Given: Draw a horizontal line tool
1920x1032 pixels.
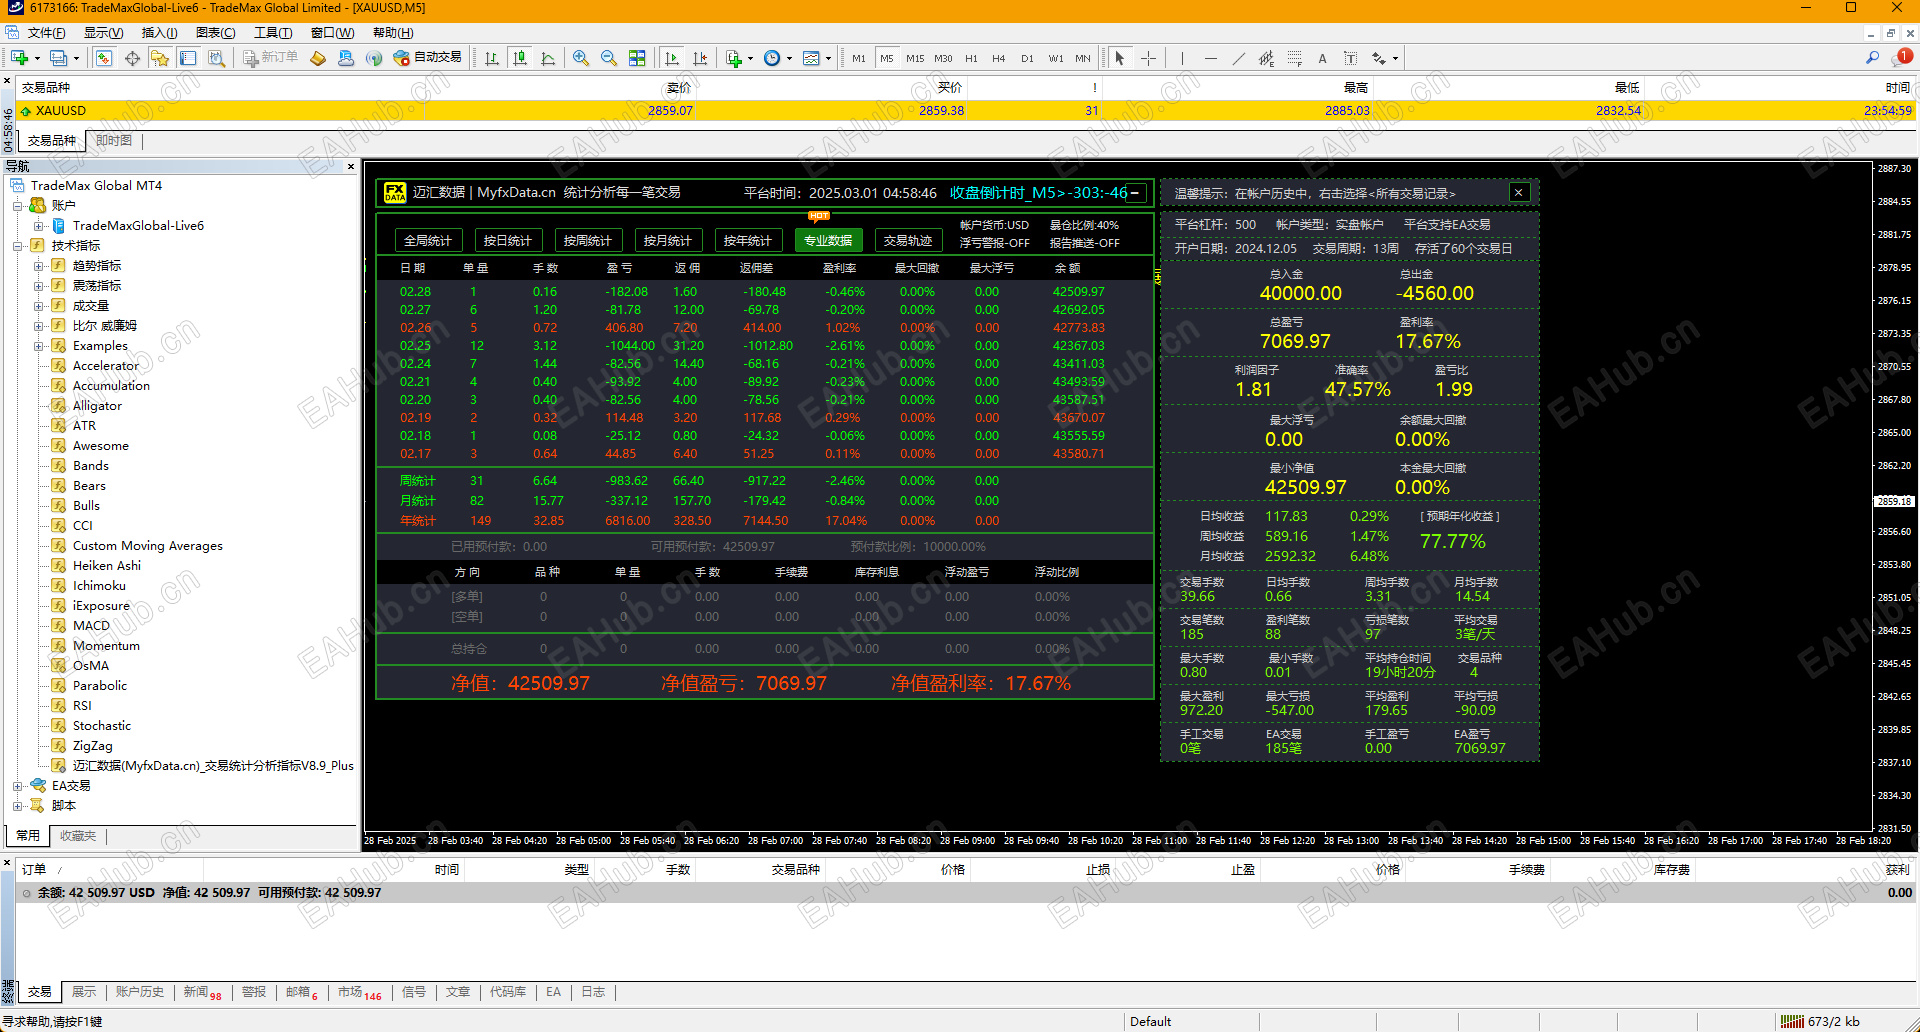Looking at the screenshot, I should (x=1211, y=58).
